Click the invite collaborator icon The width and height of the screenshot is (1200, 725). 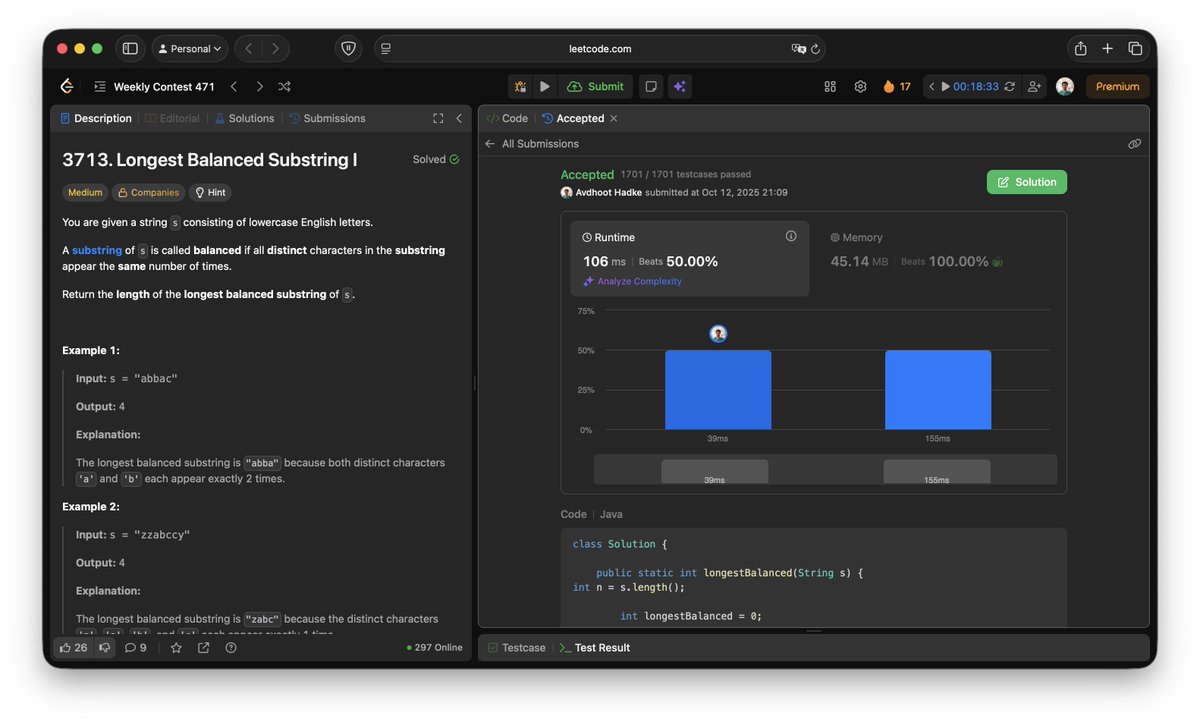1034,87
